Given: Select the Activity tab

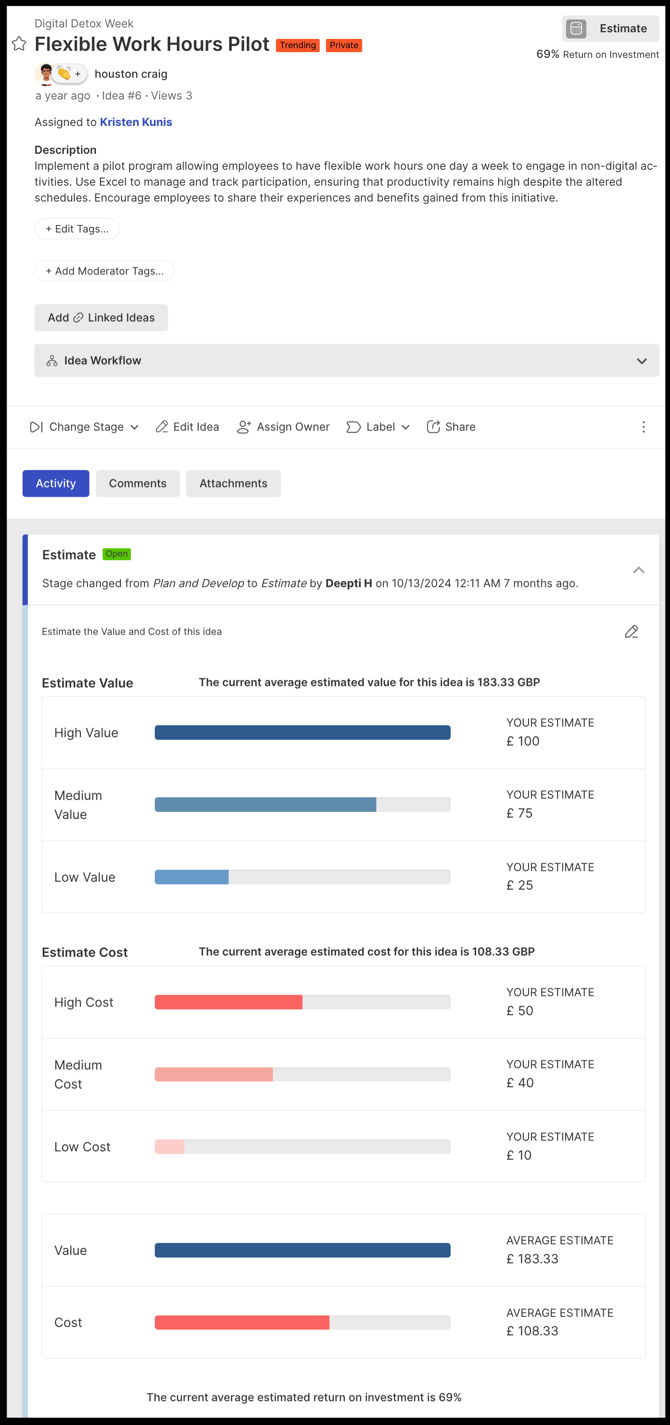Looking at the screenshot, I should click(x=56, y=484).
